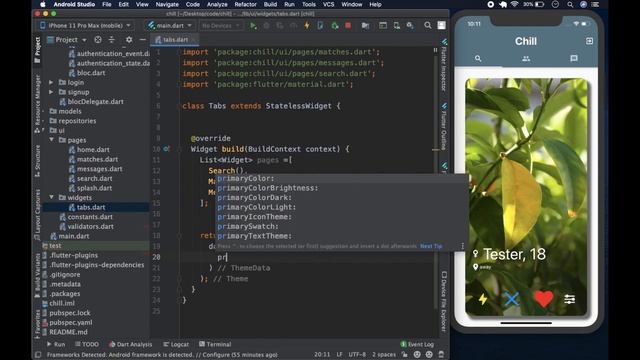Trigger Flutter hot reload lightning icon
This screenshot has width=640, height=360.
(x=307, y=25)
